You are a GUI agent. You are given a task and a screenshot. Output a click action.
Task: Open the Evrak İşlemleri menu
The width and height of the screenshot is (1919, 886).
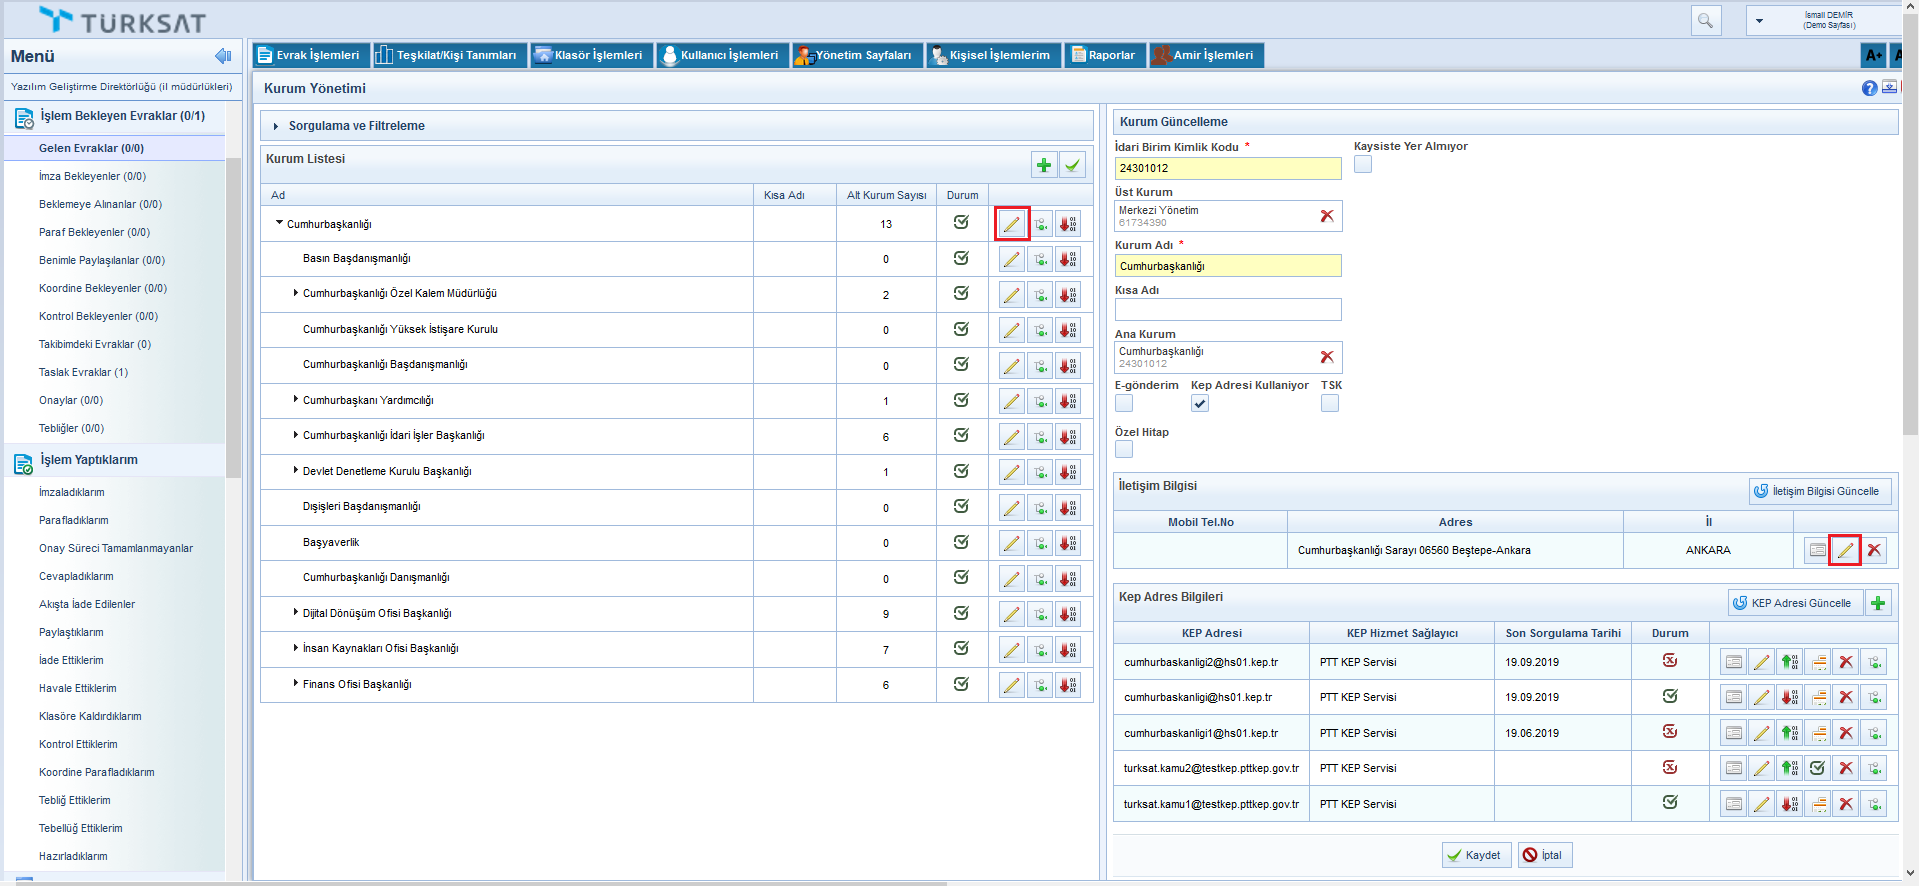click(310, 55)
